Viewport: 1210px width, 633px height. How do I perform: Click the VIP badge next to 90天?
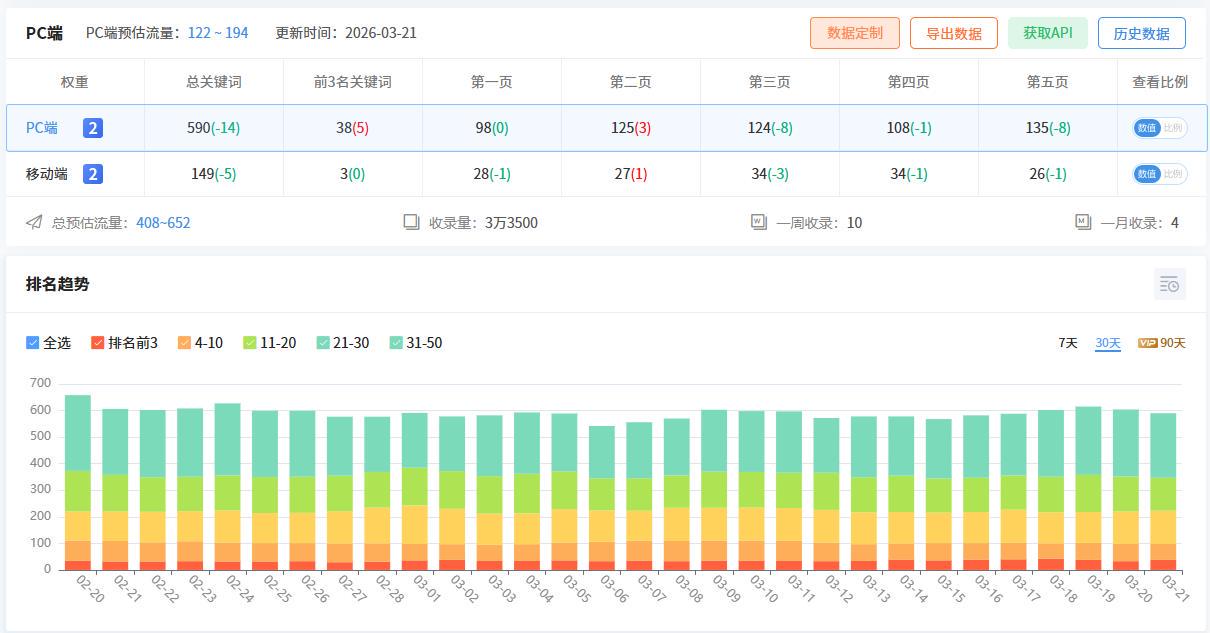pyautogui.click(x=1147, y=343)
